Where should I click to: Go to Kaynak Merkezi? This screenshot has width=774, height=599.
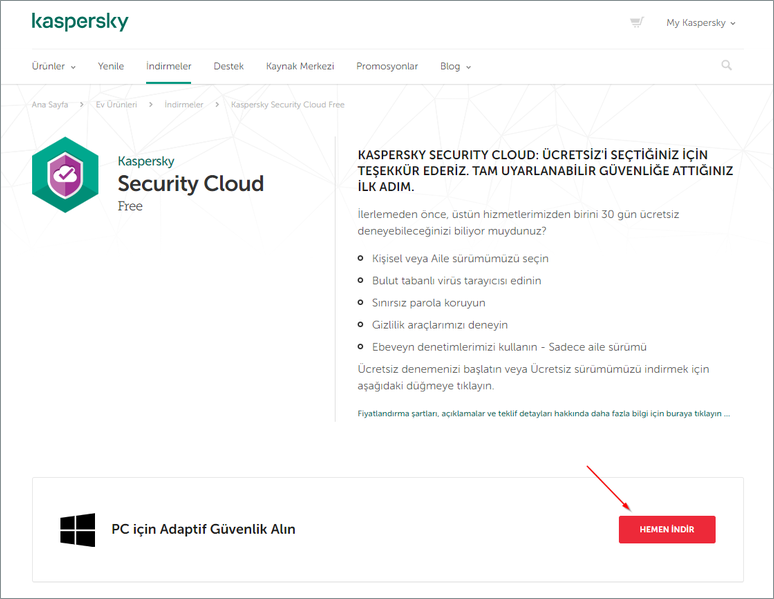pos(300,66)
